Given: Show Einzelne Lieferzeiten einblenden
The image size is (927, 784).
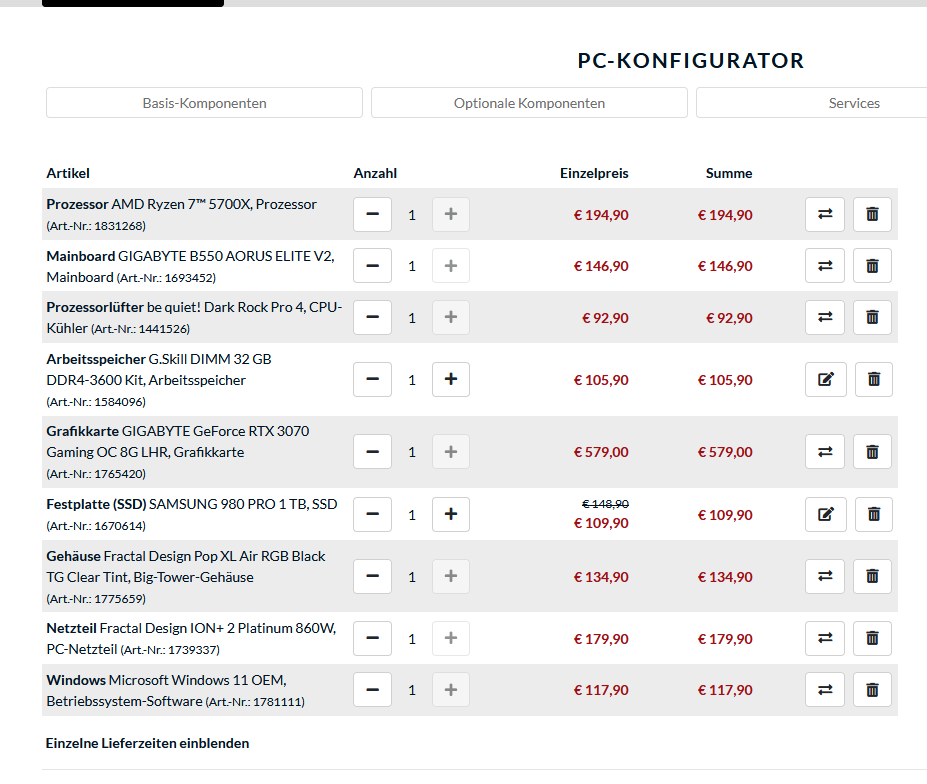Looking at the screenshot, I should coord(147,743).
